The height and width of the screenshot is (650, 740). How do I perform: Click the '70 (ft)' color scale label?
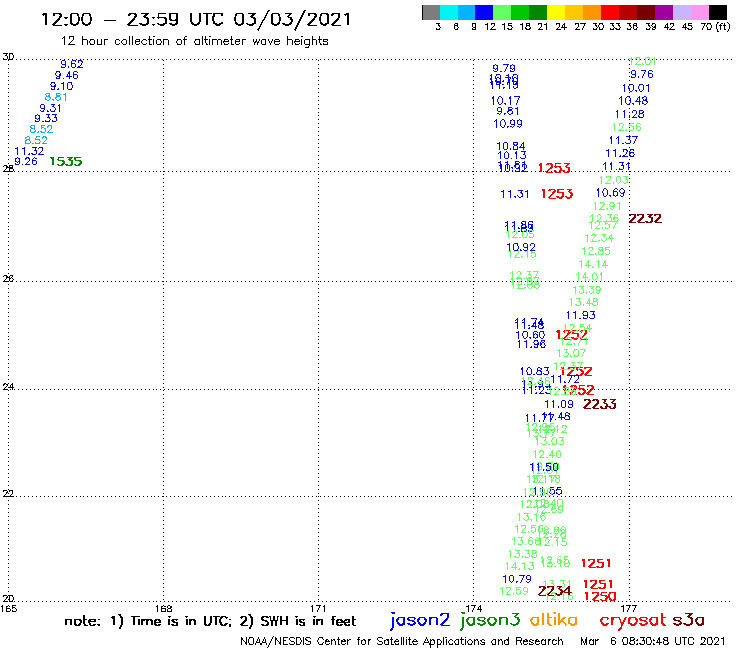click(x=715, y=26)
